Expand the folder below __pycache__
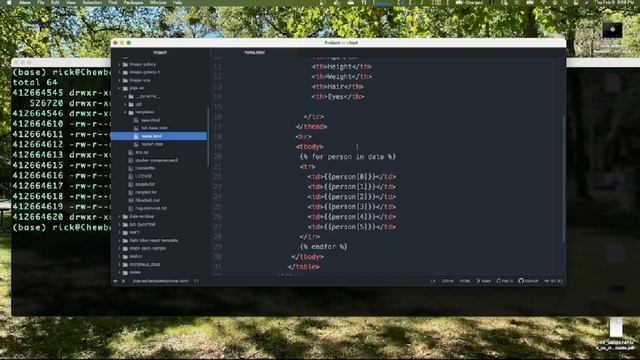Image resolution: width=640 pixels, height=360 pixels. point(125,104)
